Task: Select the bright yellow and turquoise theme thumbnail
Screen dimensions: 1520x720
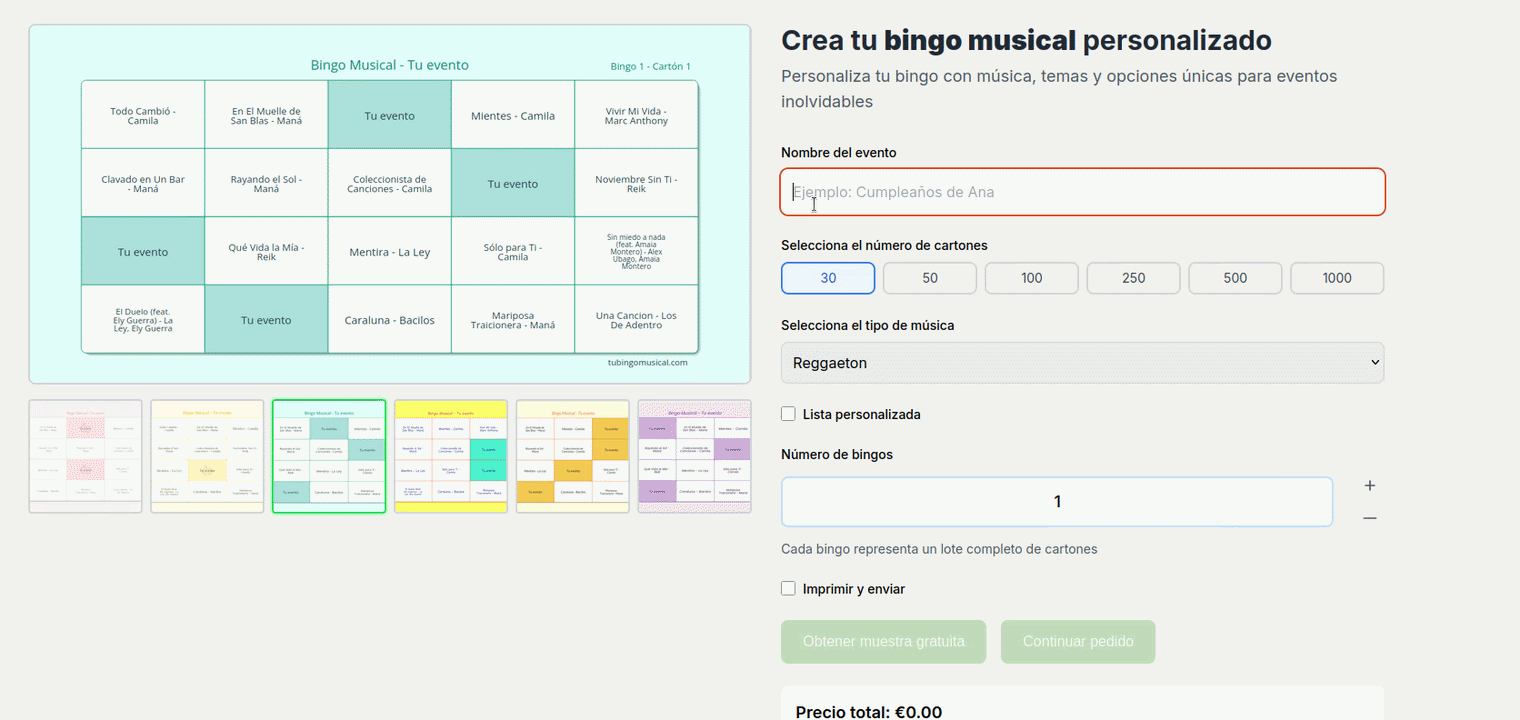Action: [x=451, y=456]
